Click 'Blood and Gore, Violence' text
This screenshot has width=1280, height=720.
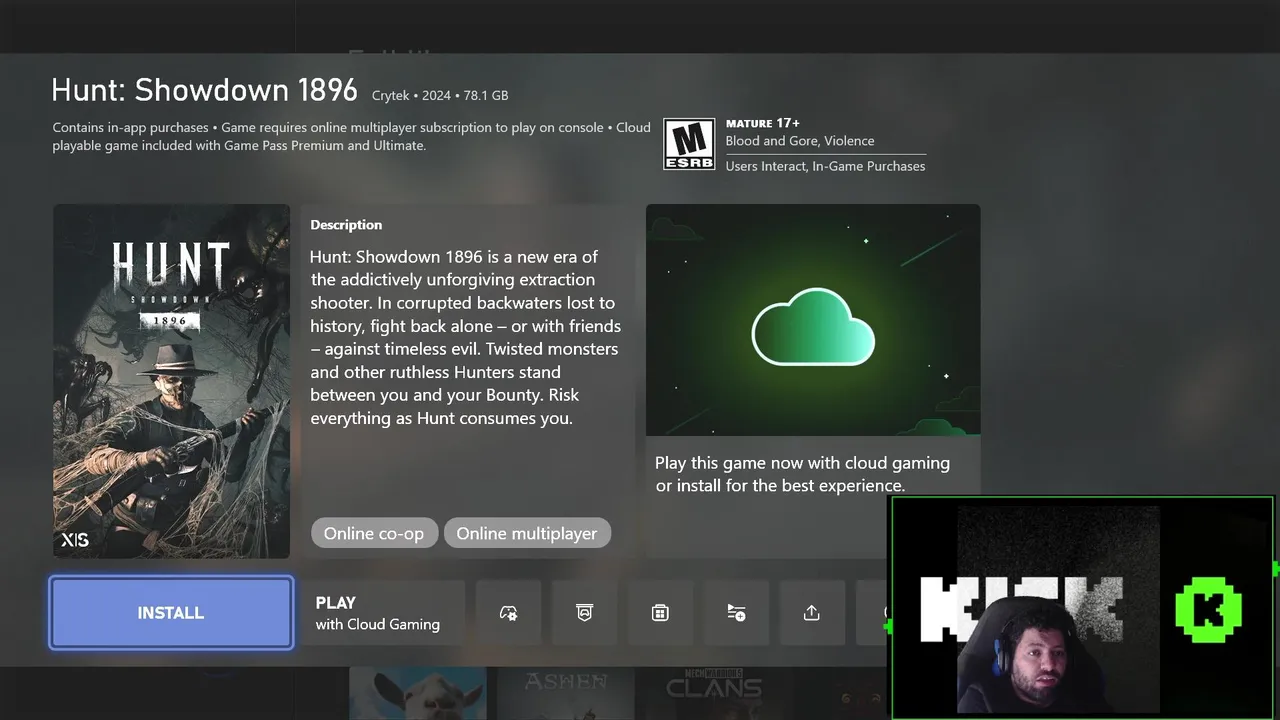(800, 141)
